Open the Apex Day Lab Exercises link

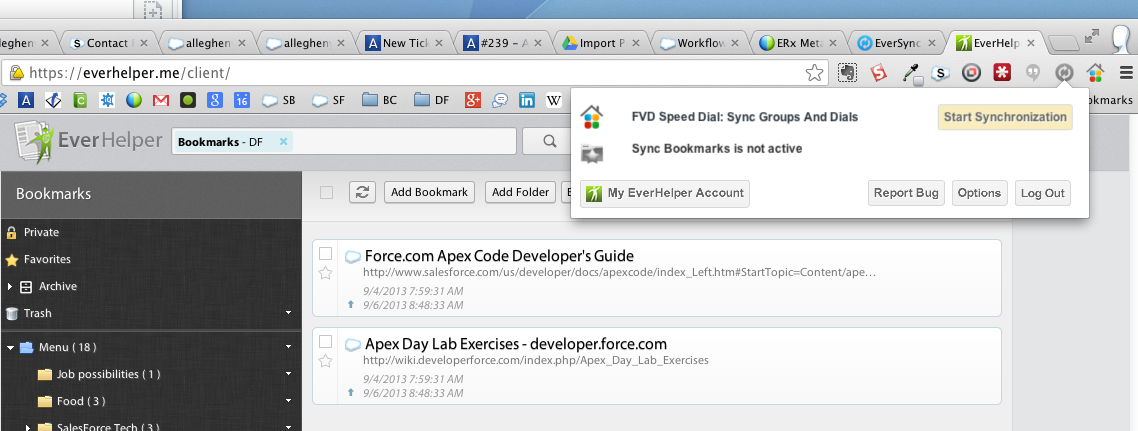tap(515, 343)
